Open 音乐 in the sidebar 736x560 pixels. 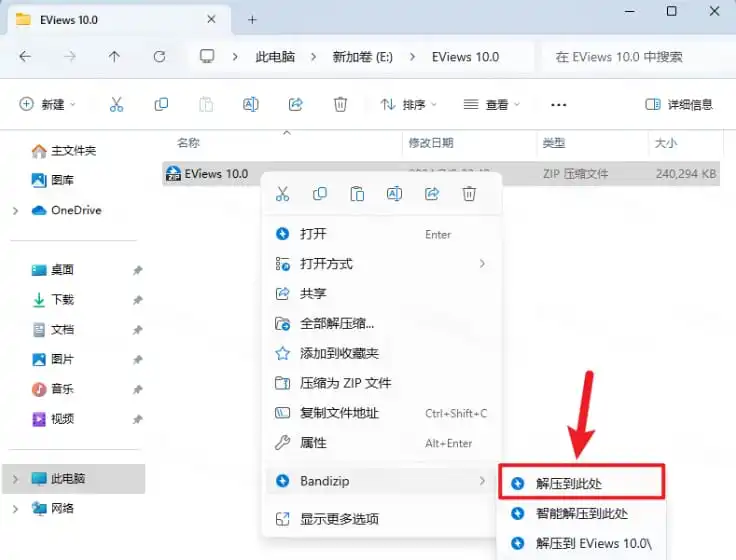52,389
